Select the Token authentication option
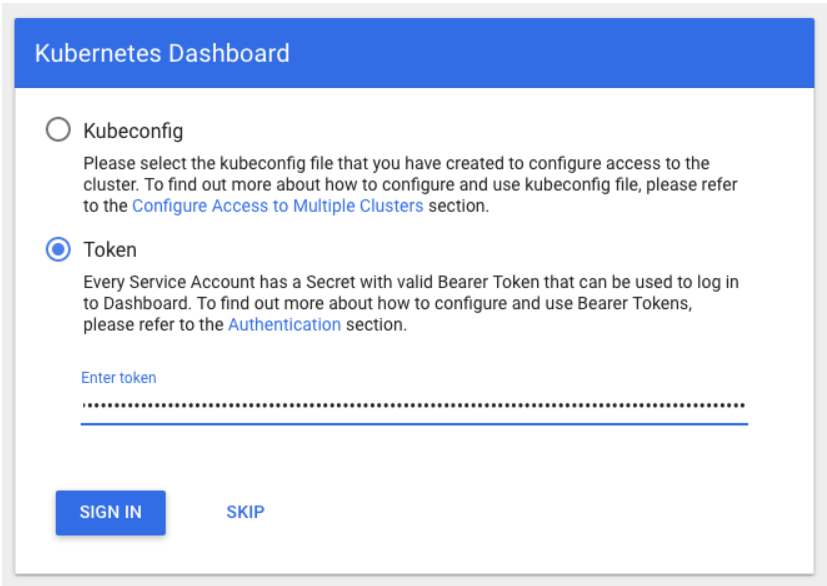 [59, 250]
